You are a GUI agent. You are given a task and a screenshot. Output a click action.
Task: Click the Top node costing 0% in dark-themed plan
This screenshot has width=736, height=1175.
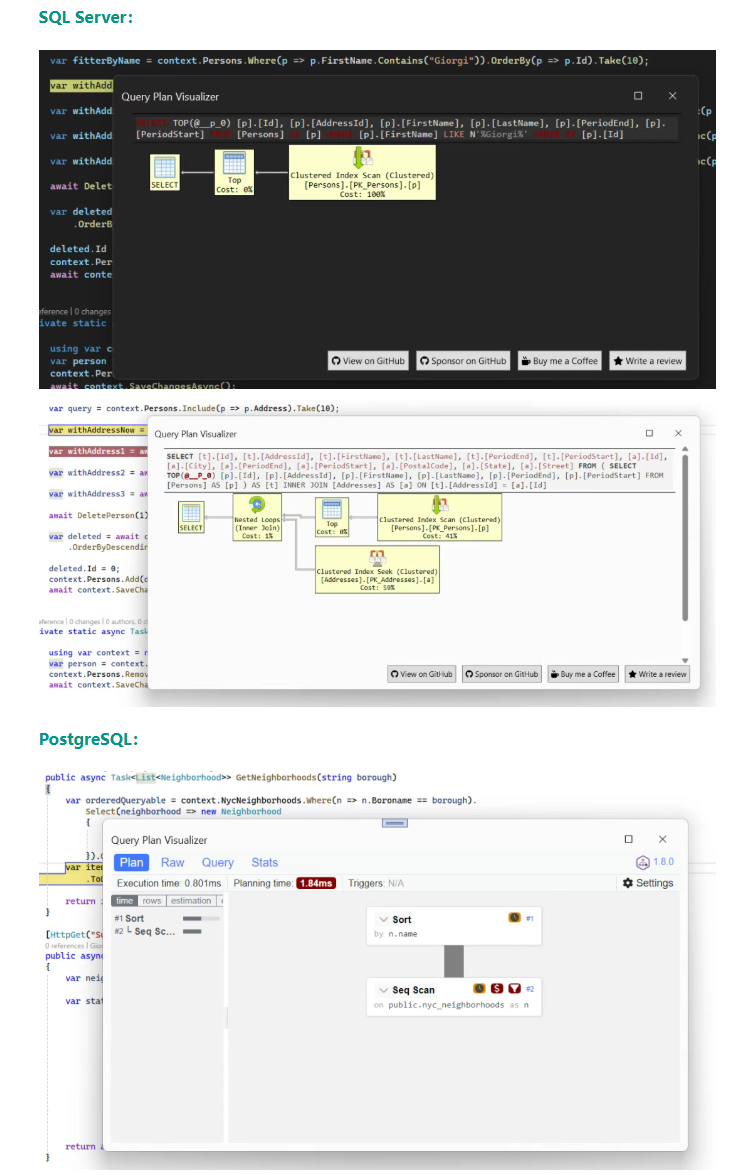pyautogui.click(x=234, y=172)
